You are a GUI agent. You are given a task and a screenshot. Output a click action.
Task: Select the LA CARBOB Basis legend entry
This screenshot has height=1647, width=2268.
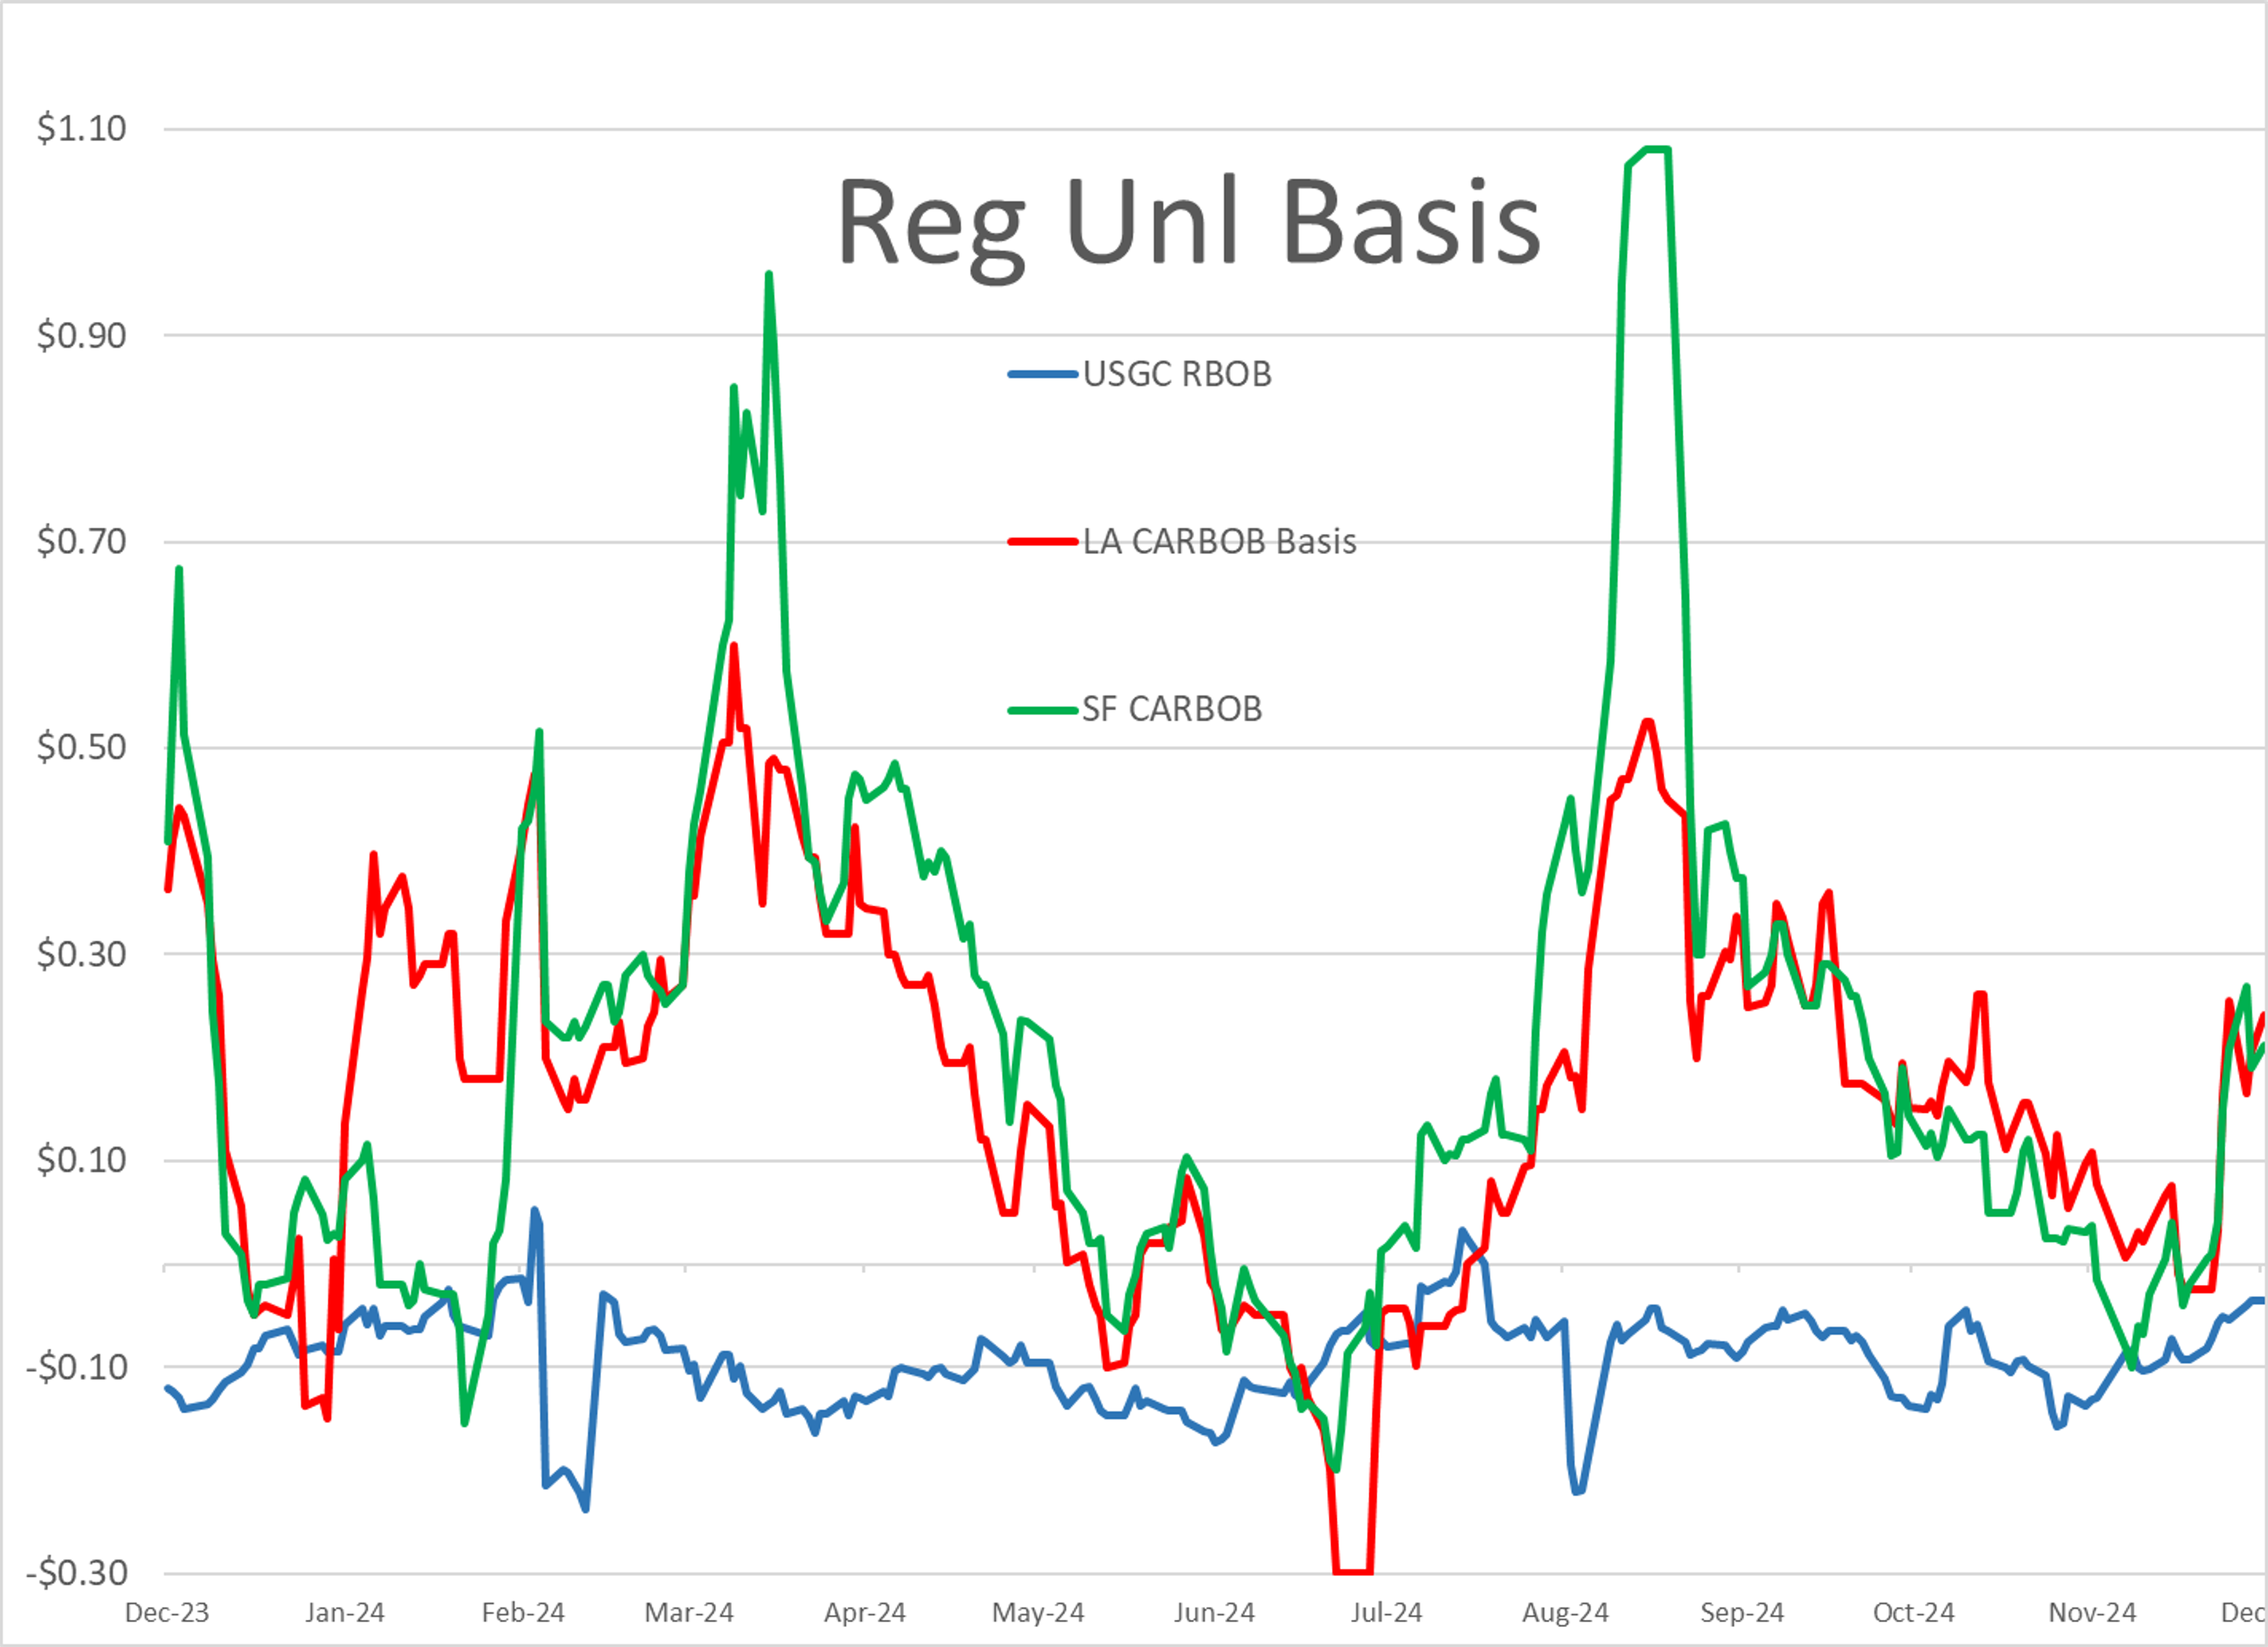point(1182,541)
